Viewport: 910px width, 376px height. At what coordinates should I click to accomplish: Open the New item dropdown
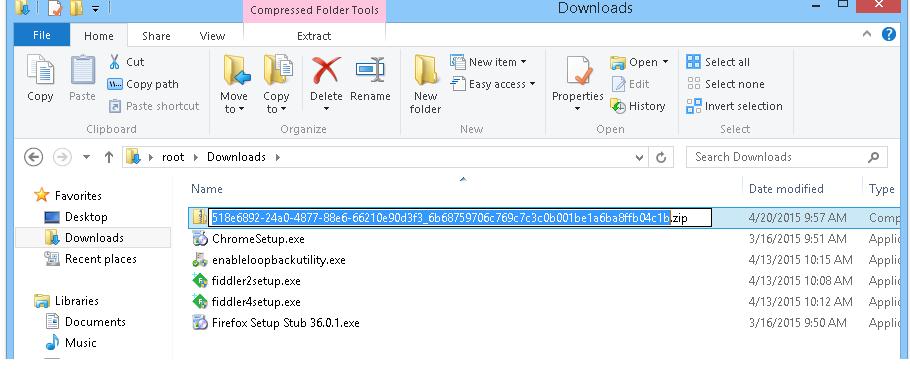[489, 62]
